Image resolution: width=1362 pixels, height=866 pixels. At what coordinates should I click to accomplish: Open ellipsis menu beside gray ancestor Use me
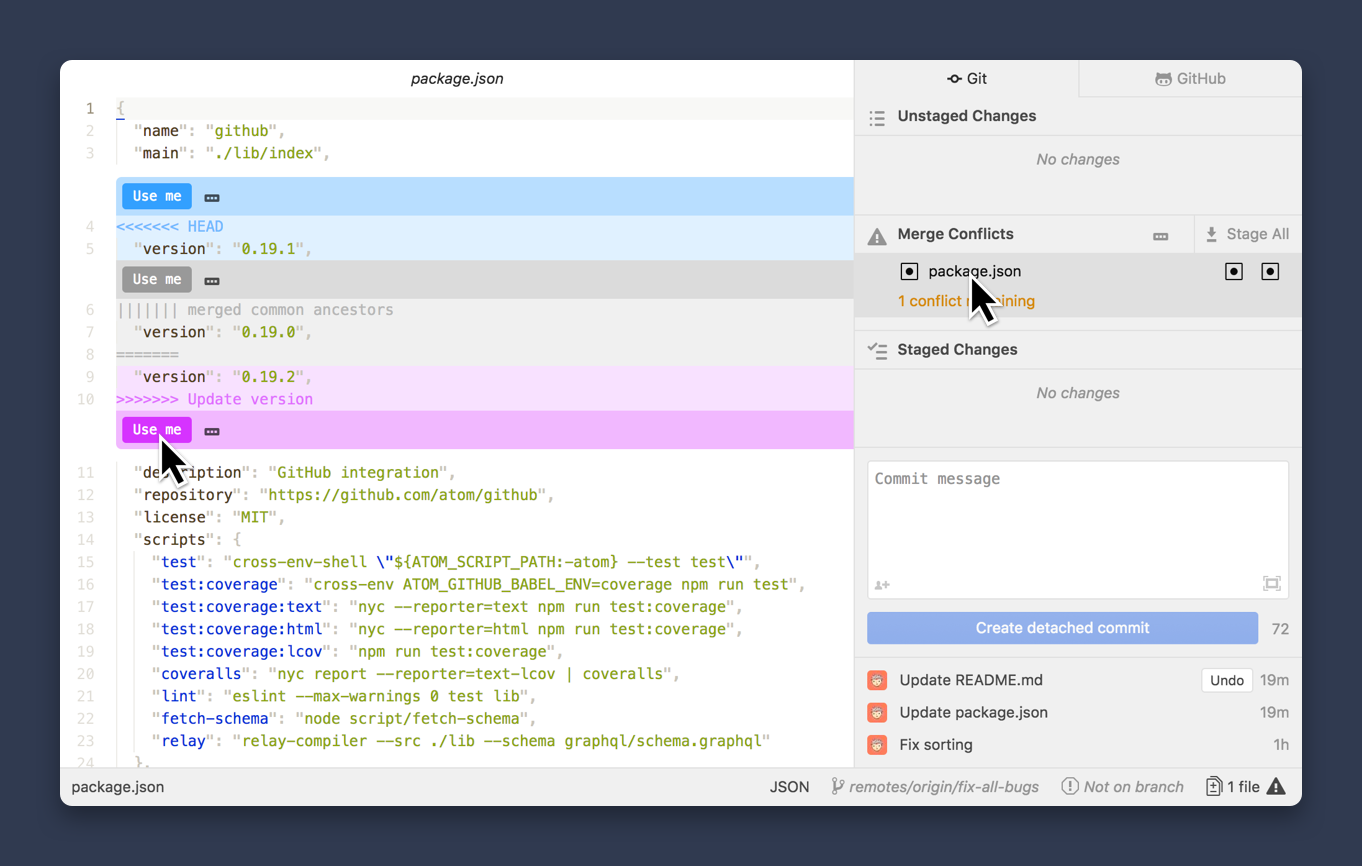(x=212, y=281)
